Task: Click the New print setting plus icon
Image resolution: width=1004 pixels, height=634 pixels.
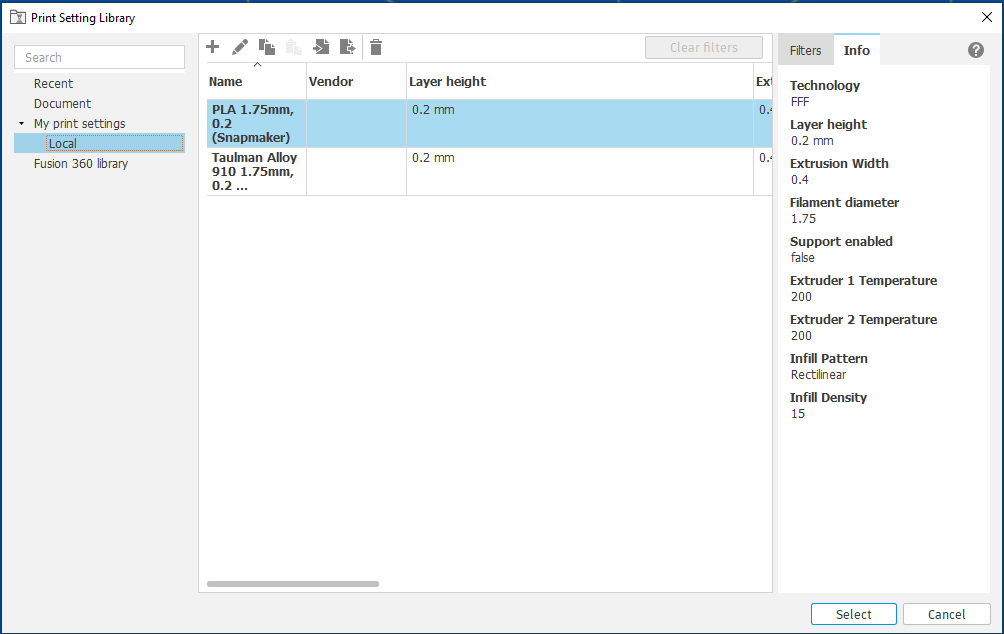Action: pyautogui.click(x=213, y=47)
